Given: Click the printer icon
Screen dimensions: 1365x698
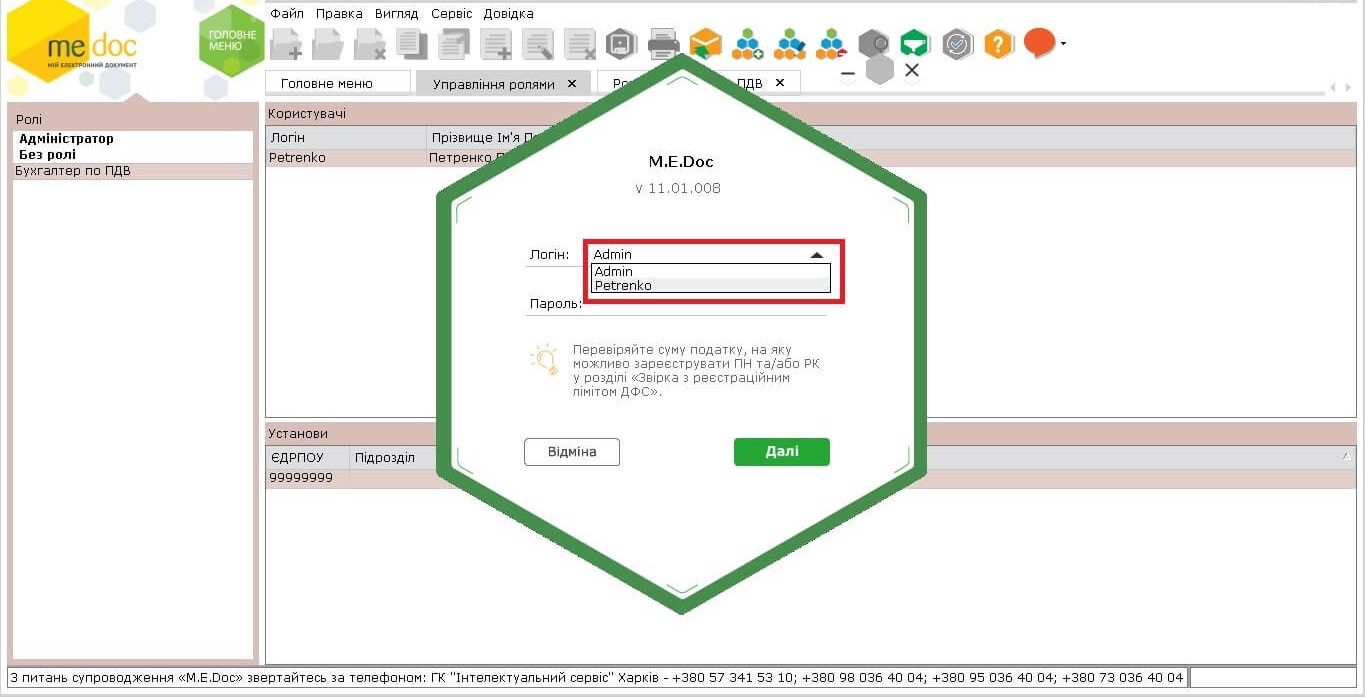Looking at the screenshot, I should (664, 44).
